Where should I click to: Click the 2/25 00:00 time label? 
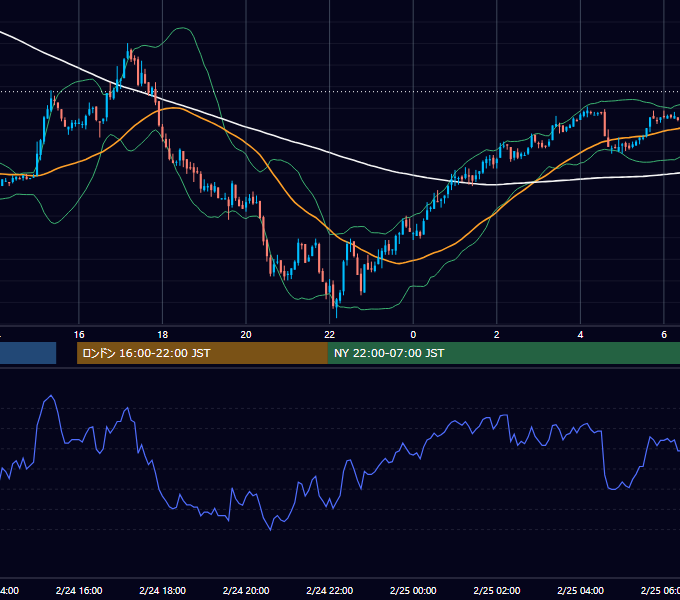(413, 590)
